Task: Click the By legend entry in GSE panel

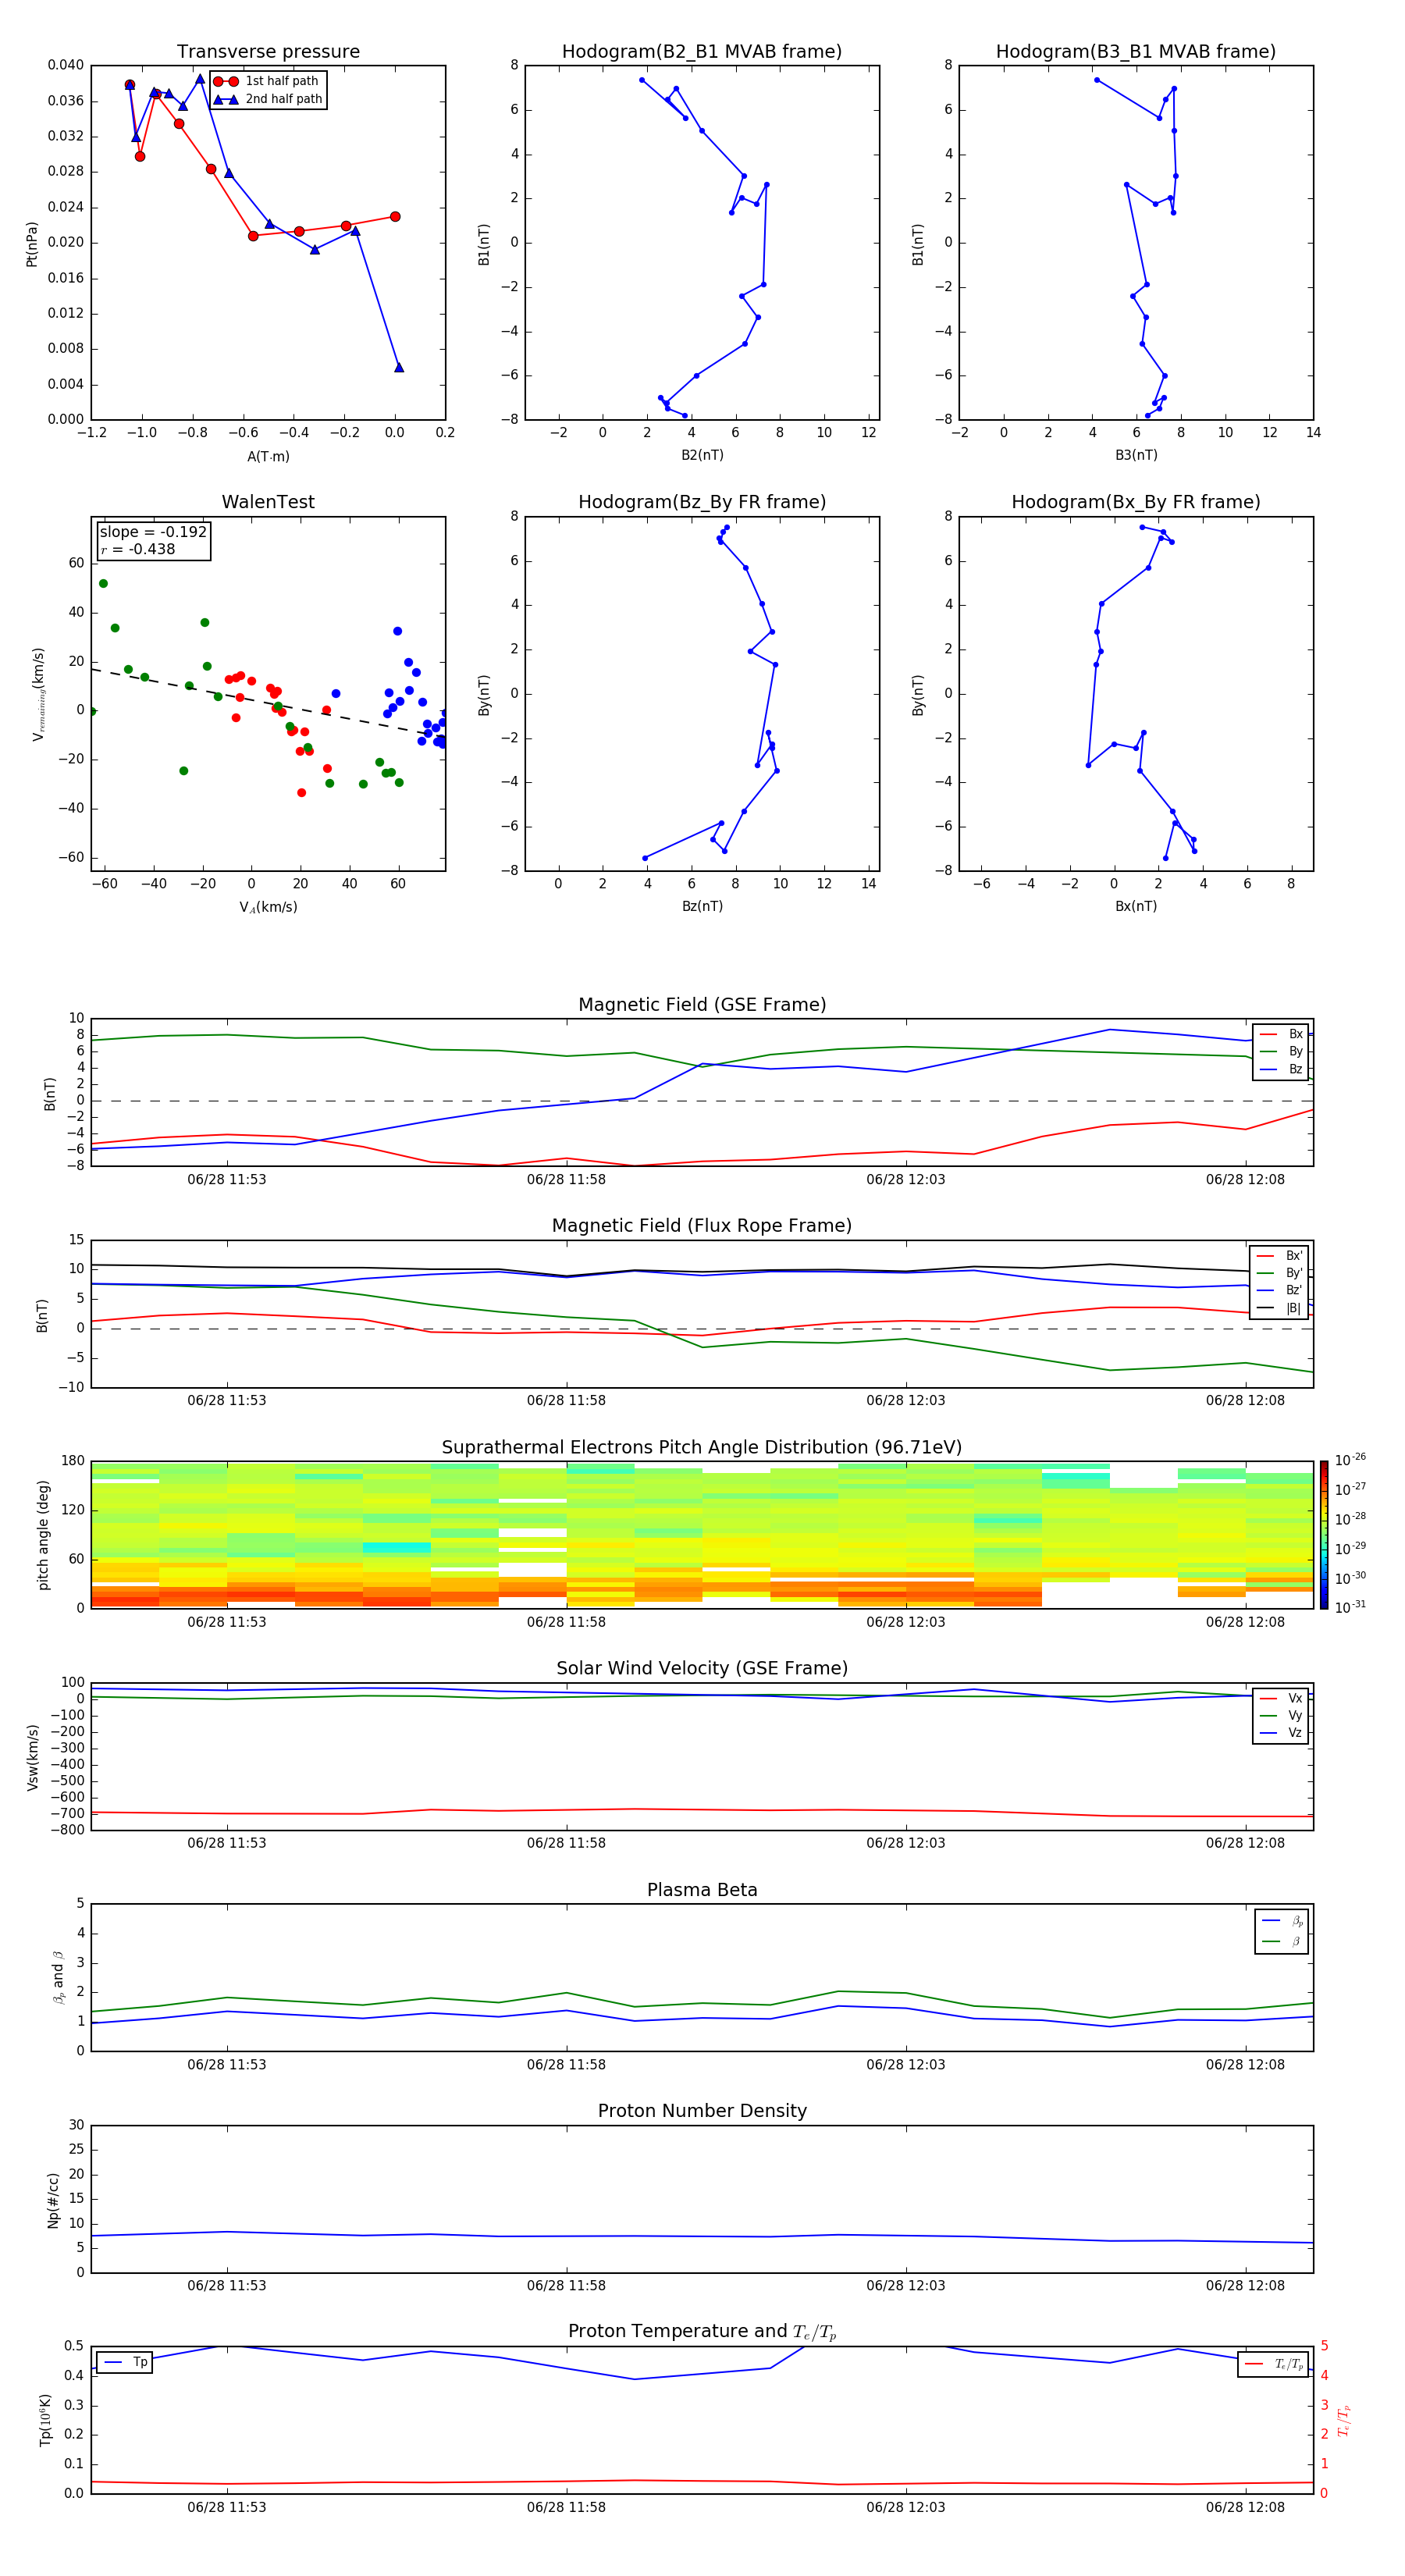Action: 1281,1051
